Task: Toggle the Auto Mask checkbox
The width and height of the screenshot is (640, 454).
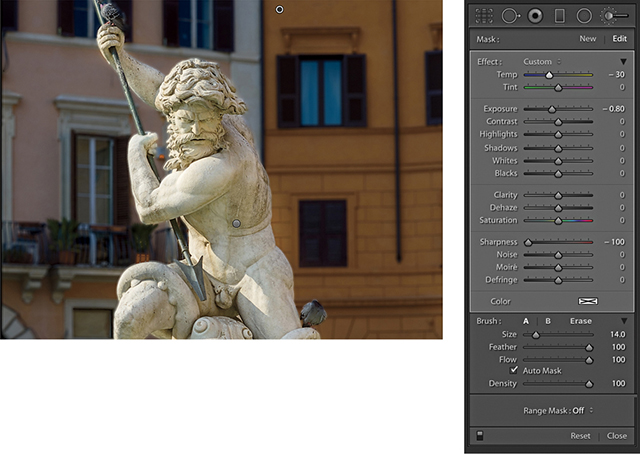Action: [x=514, y=370]
